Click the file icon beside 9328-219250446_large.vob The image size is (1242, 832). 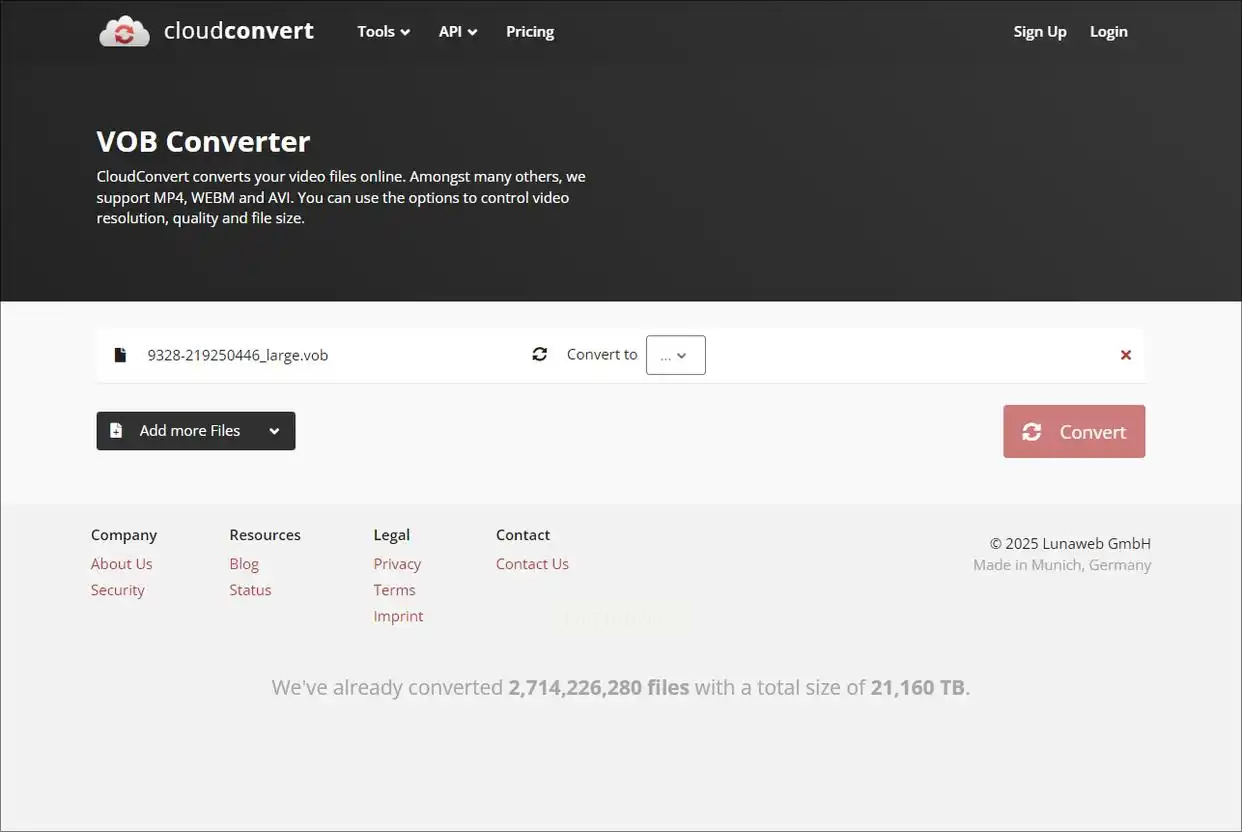pos(120,355)
